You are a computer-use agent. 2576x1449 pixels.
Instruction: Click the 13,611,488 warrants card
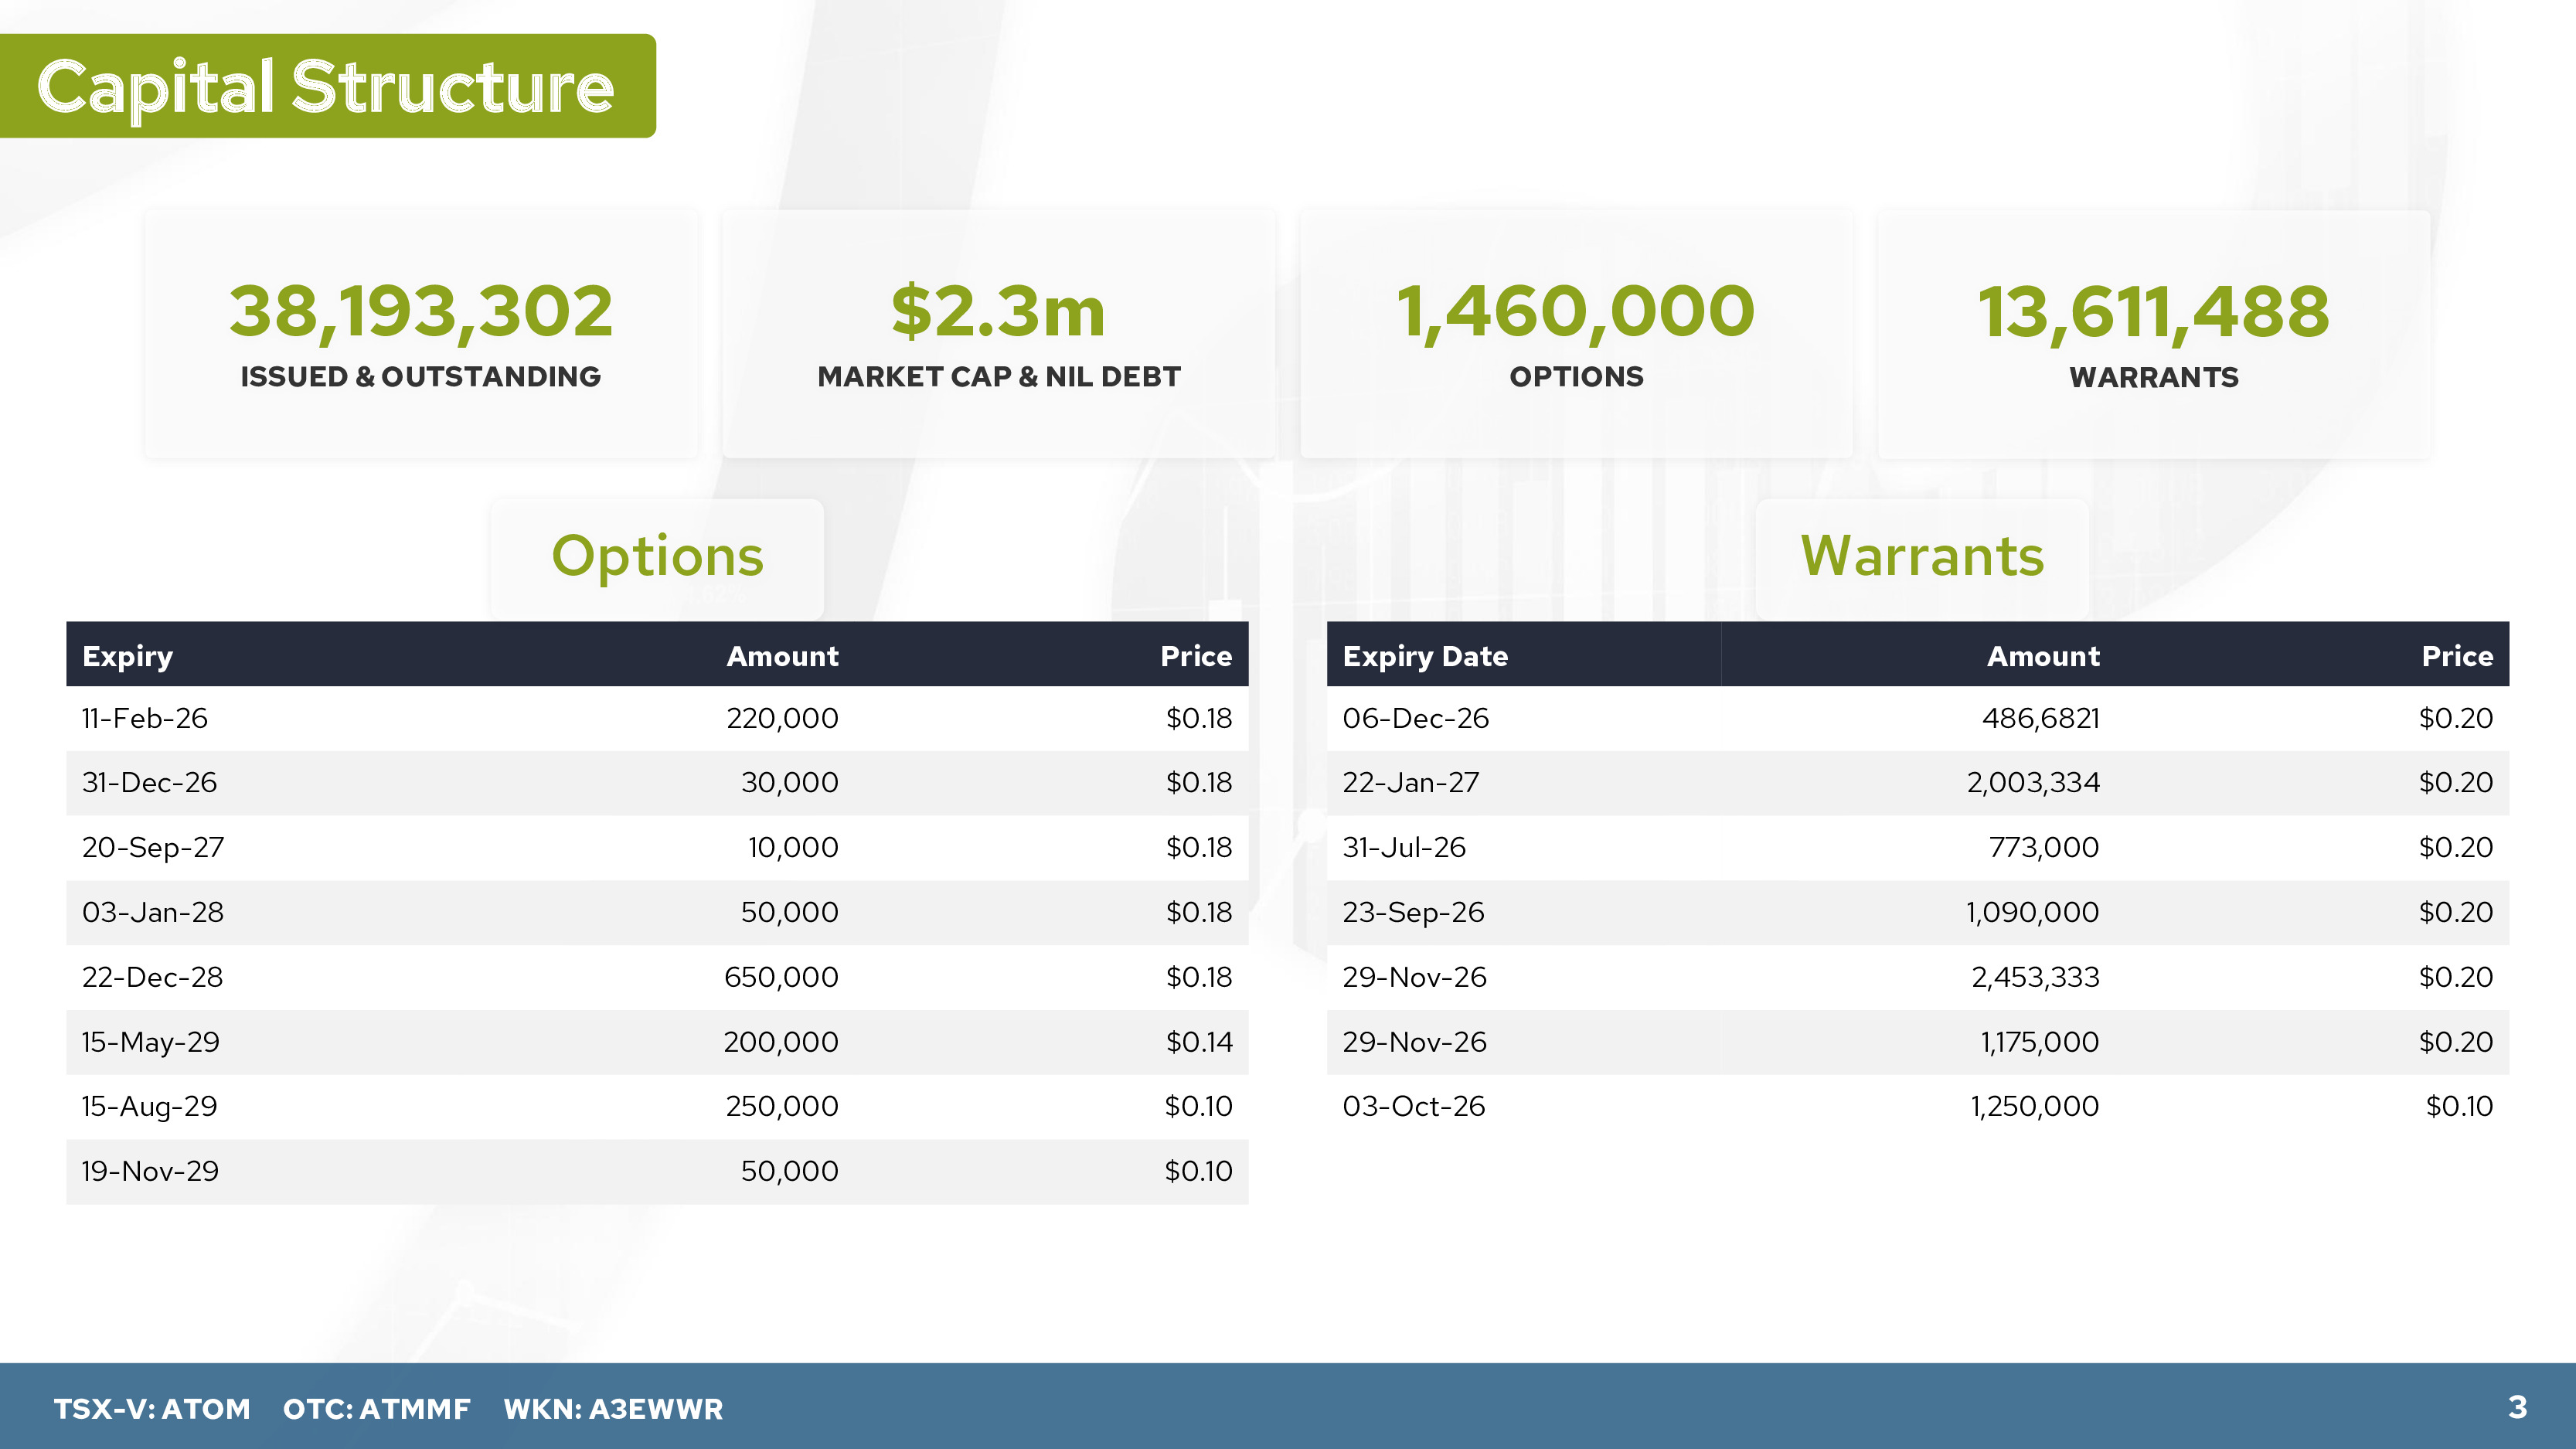click(x=2153, y=334)
